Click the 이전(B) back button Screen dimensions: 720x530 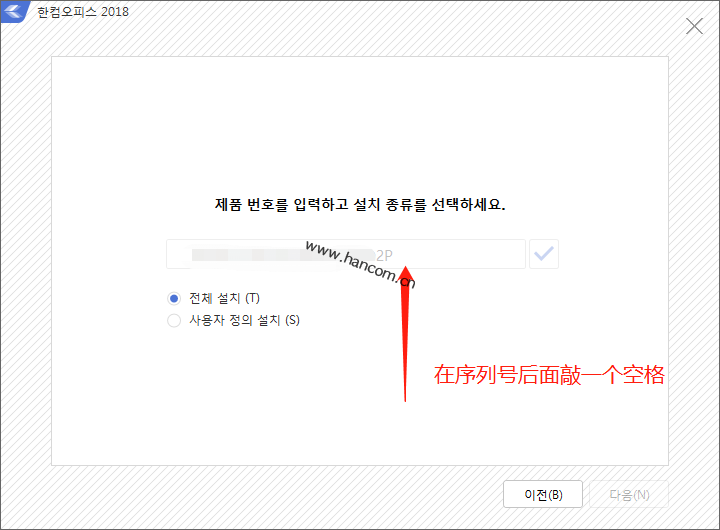tap(543, 494)
